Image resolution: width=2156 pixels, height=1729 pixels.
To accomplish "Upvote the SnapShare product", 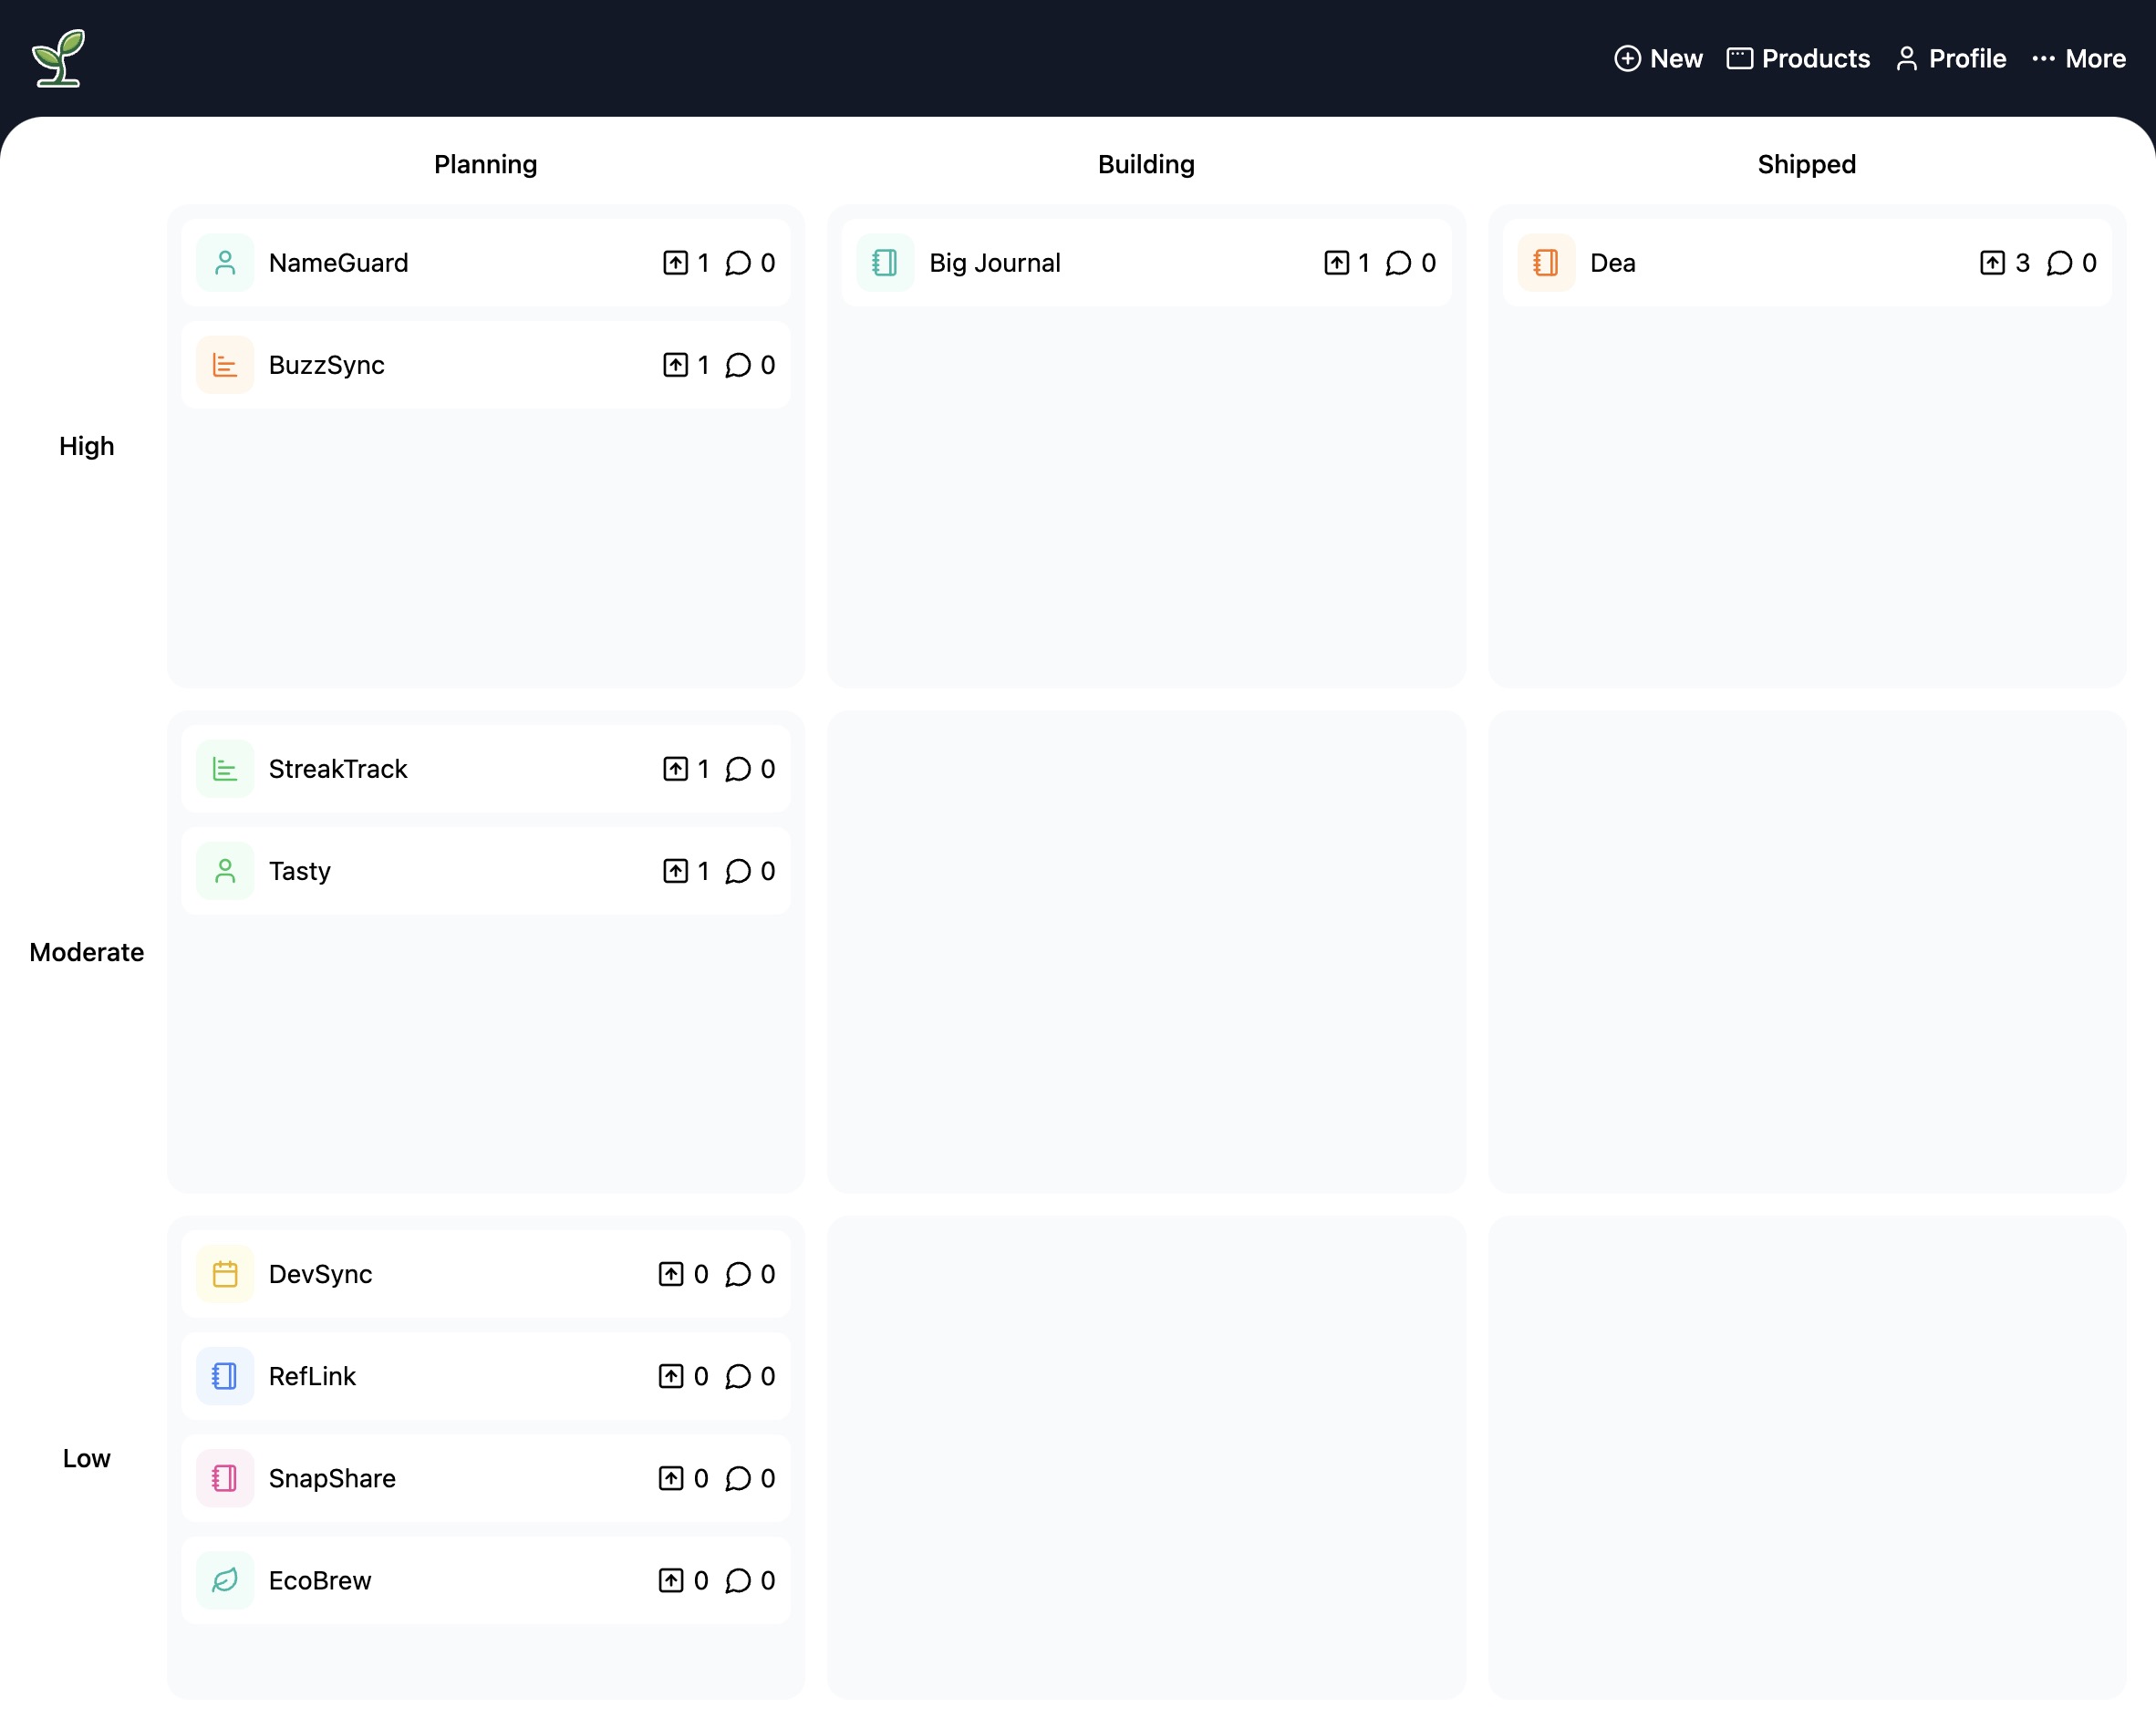I will [x=684, y=1478].
